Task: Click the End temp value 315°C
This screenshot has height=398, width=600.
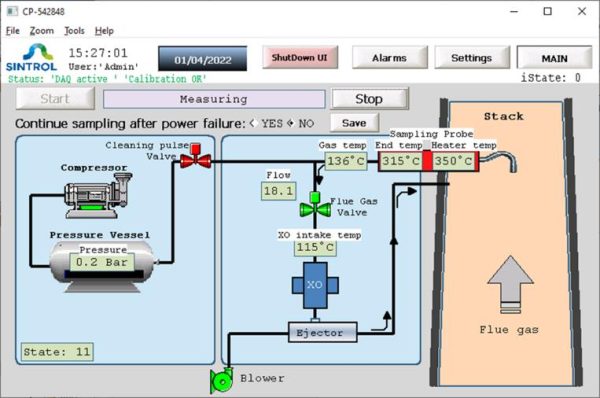Action: tap(401, 161)
